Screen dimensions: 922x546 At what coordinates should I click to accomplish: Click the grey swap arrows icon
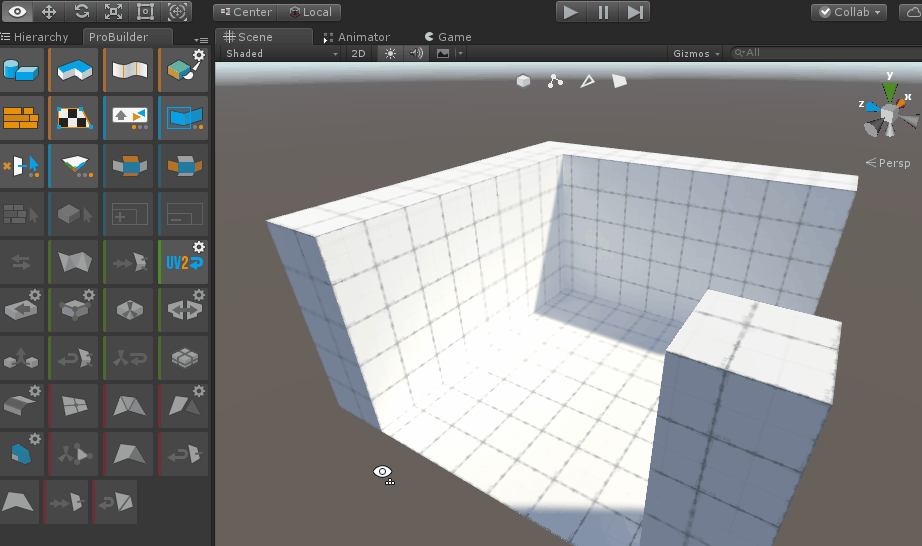click(x=22, y=262)
